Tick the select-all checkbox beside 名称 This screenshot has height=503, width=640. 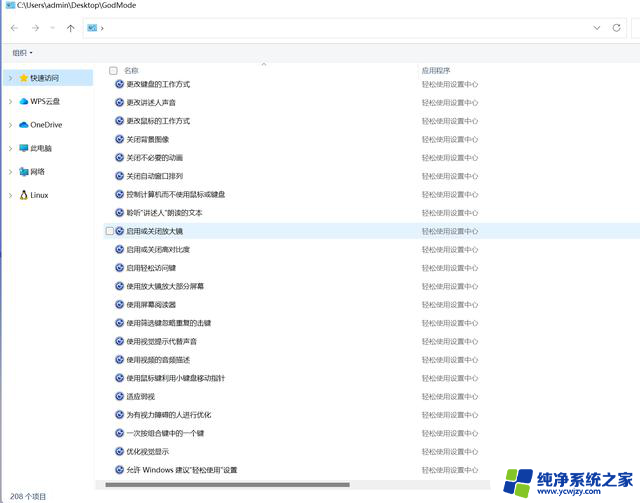point(113,71)
